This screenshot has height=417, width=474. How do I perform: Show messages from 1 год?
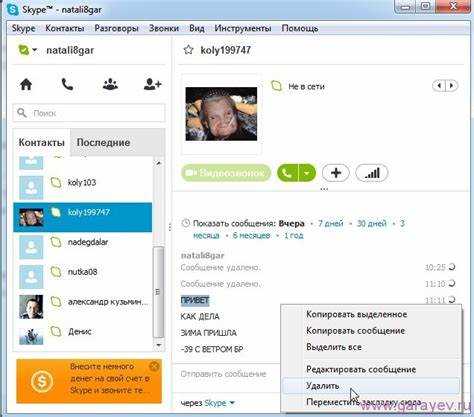click(x=293, y=235)
